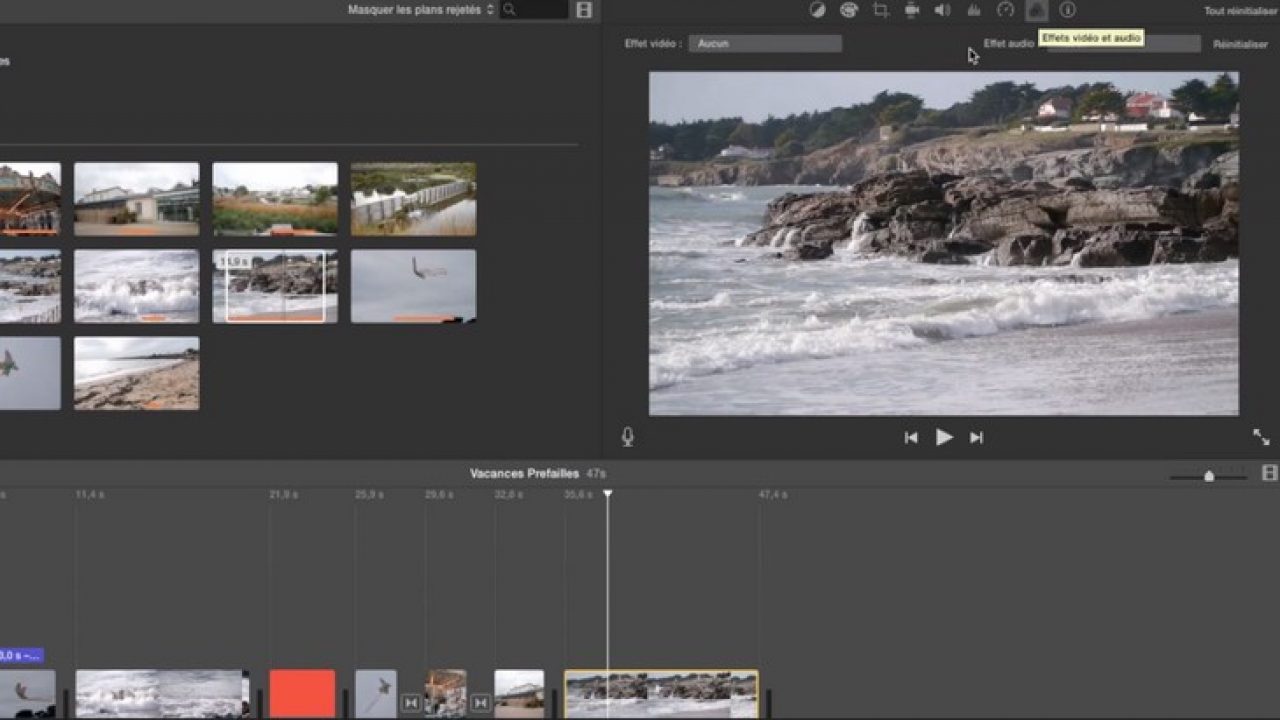Open the volume adjustment tool
Screen dimensions: 1280x720
(942, 10)
